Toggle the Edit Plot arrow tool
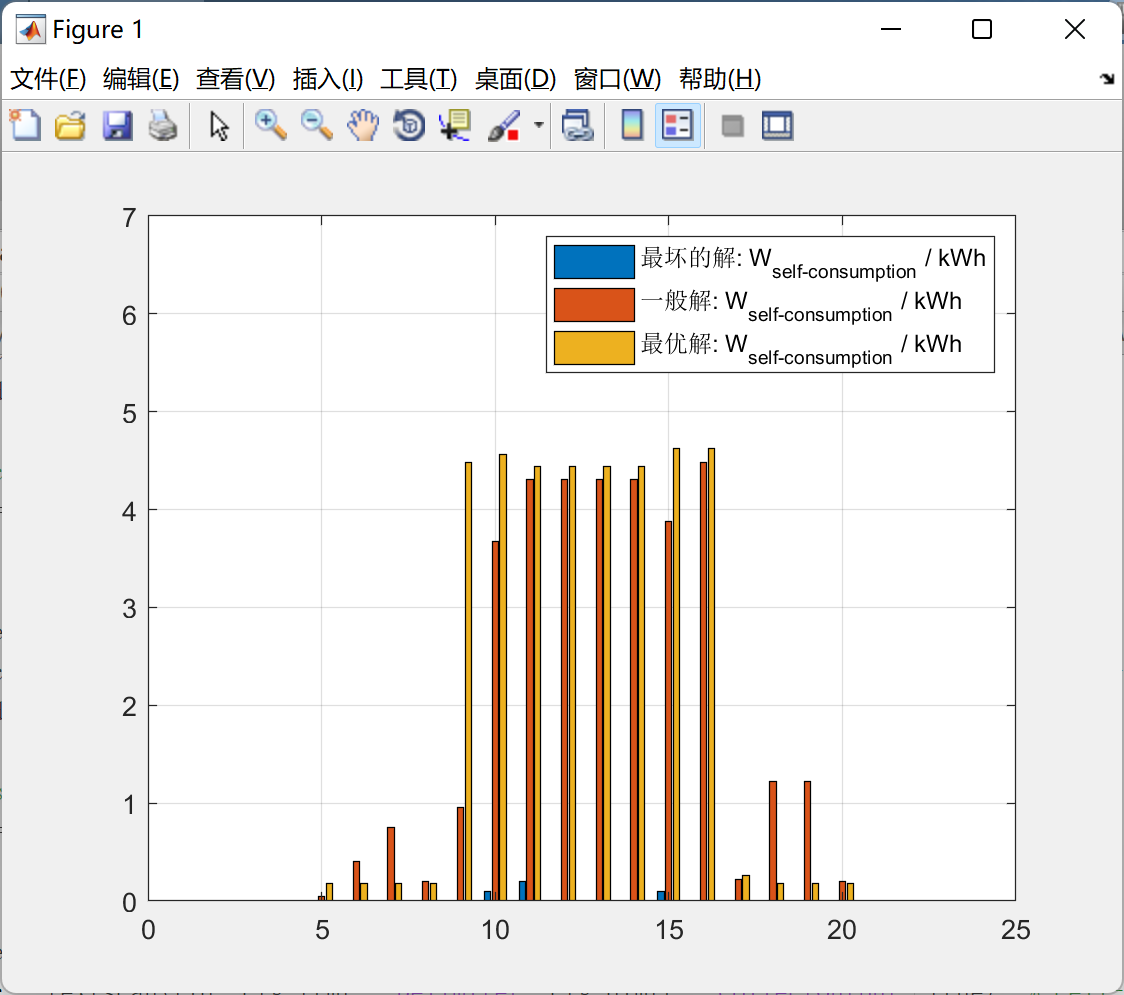The width and height of the screenshot is (1124, 995). click(x=219, y=126)
